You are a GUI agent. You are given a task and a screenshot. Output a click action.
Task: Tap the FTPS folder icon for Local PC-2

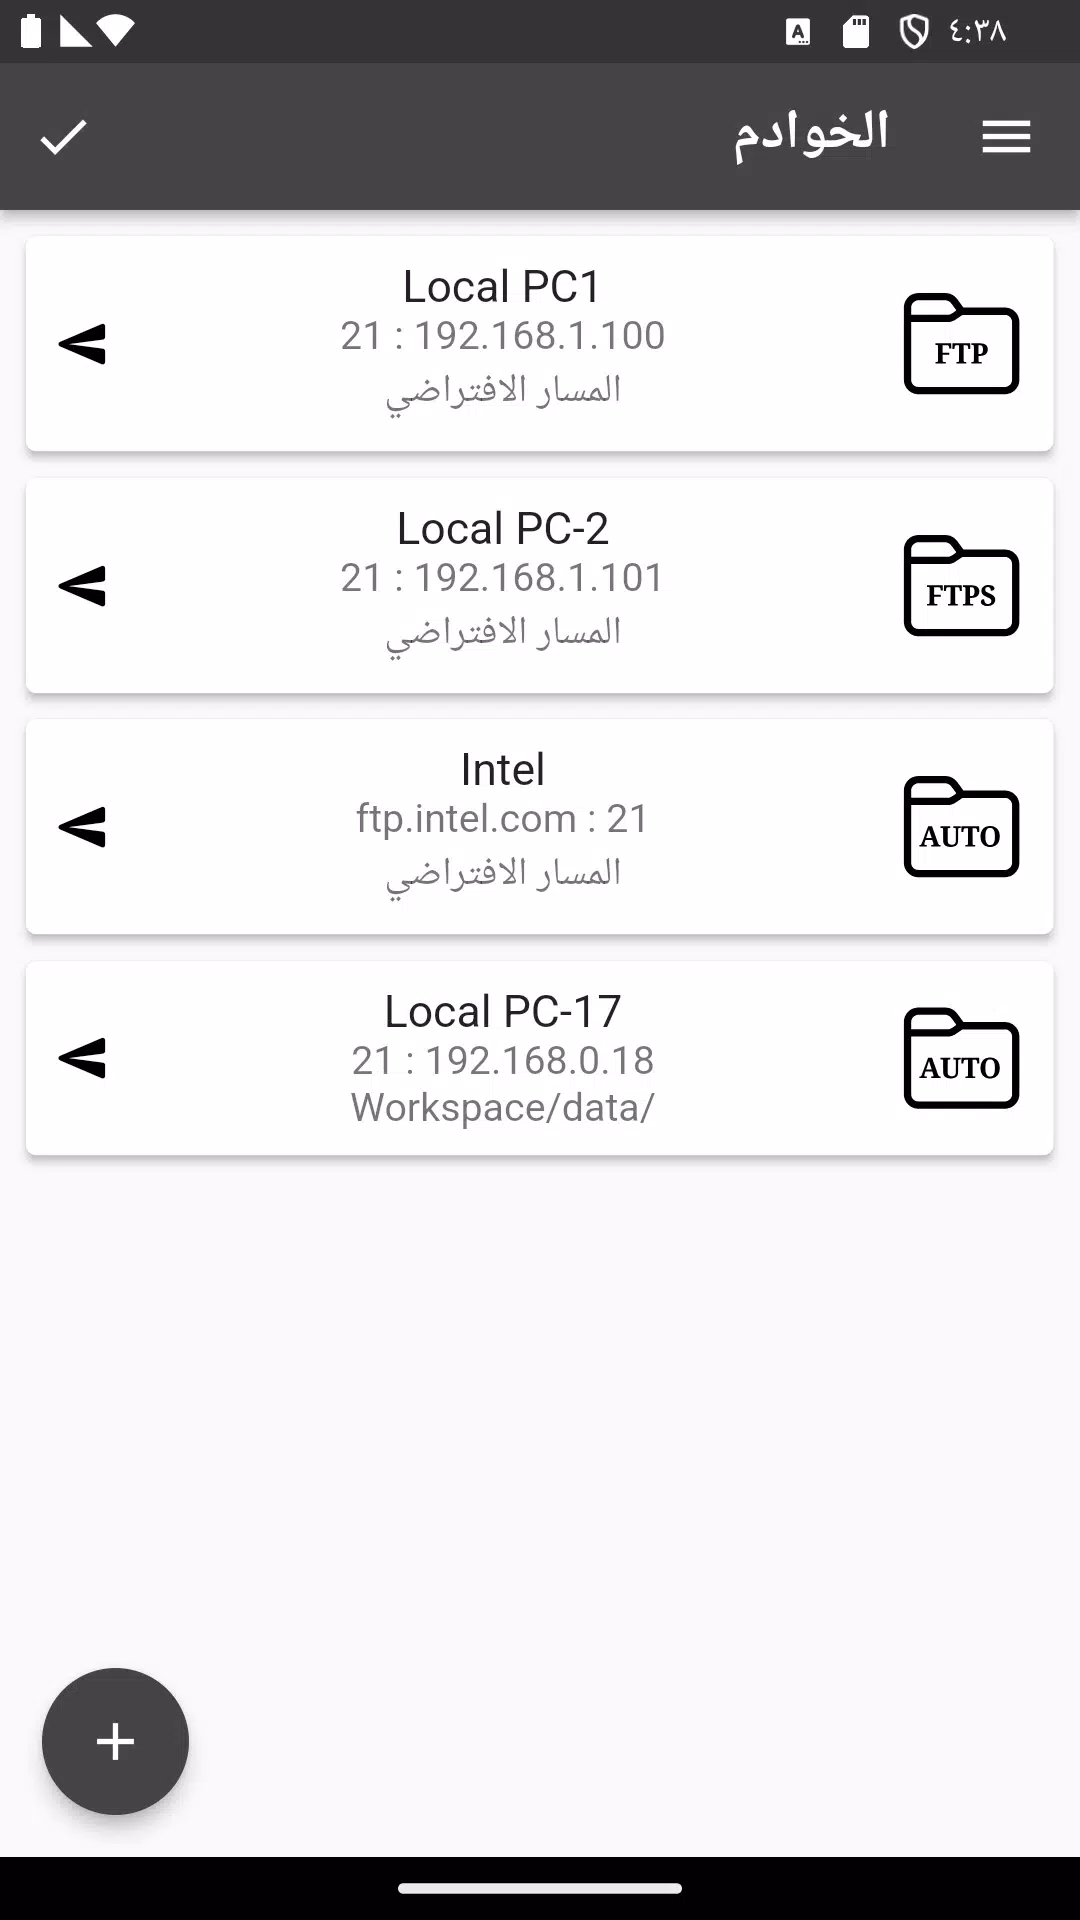tap(961, 586)
